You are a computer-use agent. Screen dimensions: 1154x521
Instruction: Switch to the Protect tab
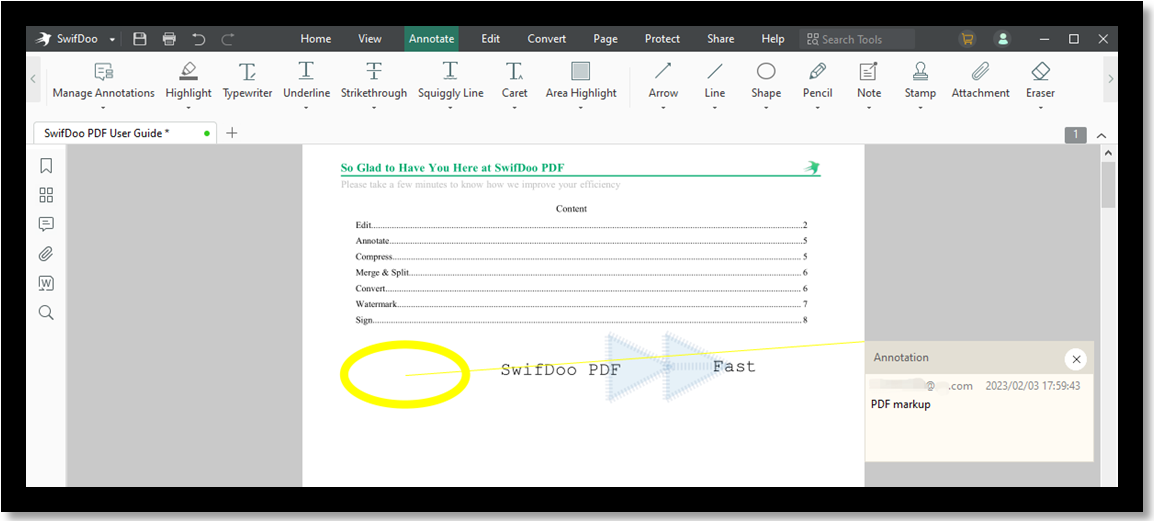point(662,39)
